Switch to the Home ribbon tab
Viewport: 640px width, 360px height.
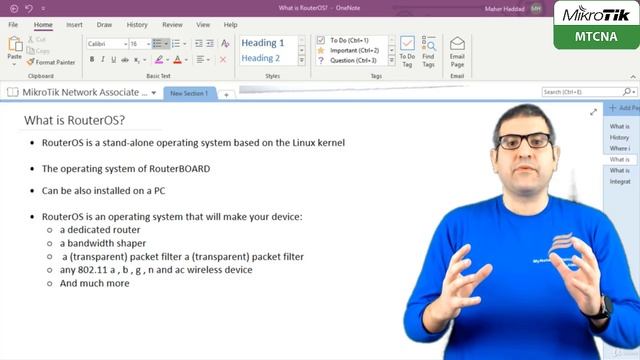point(43,24)
